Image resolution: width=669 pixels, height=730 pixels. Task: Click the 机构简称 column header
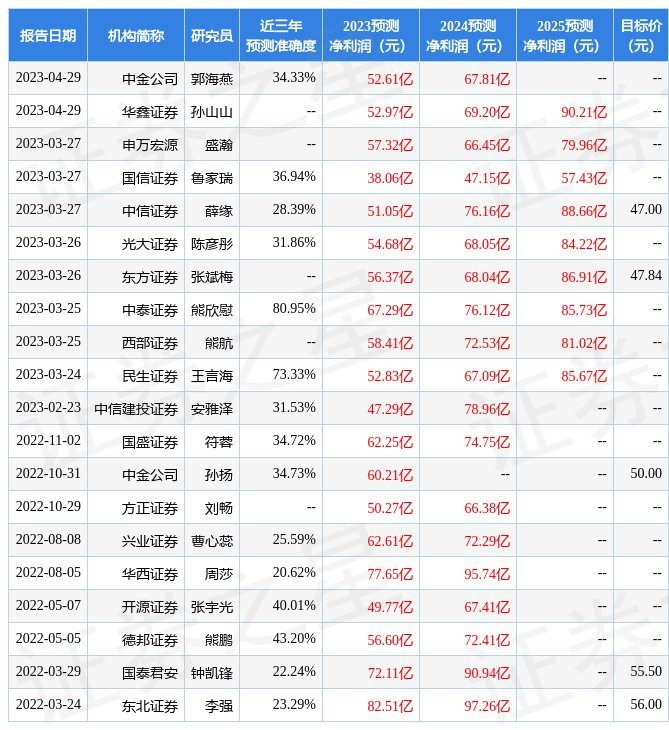136,35
